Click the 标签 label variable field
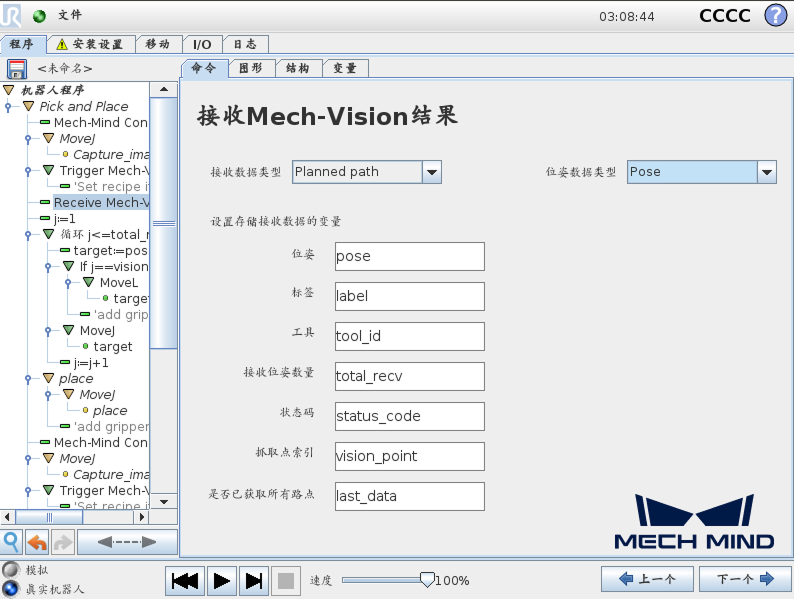This screenshot has width=794, height=599. [410, 296]
